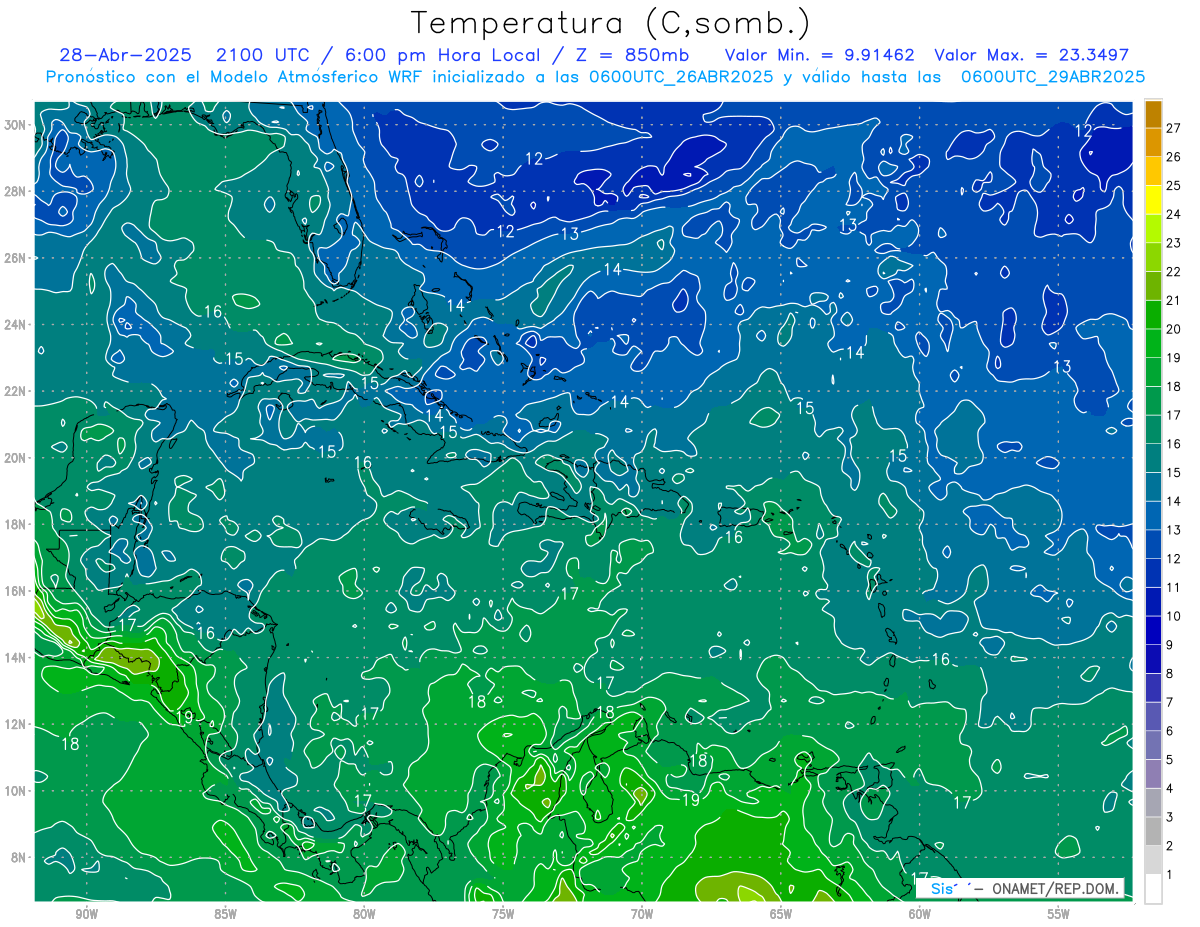1200x927 pixels.
Task: Click the '80W' longitude label
Action: [x=365, y=914]
